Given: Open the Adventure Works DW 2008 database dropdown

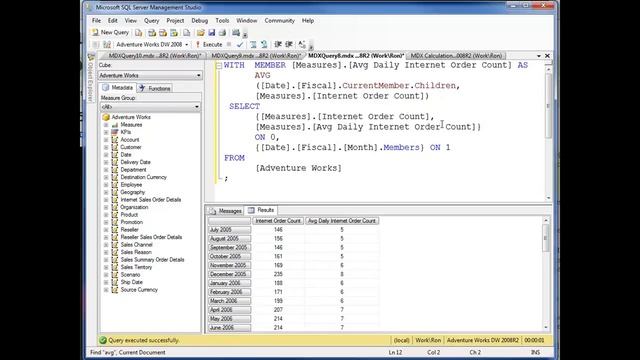Looking at the screenshot, I should tap(187, 44).
